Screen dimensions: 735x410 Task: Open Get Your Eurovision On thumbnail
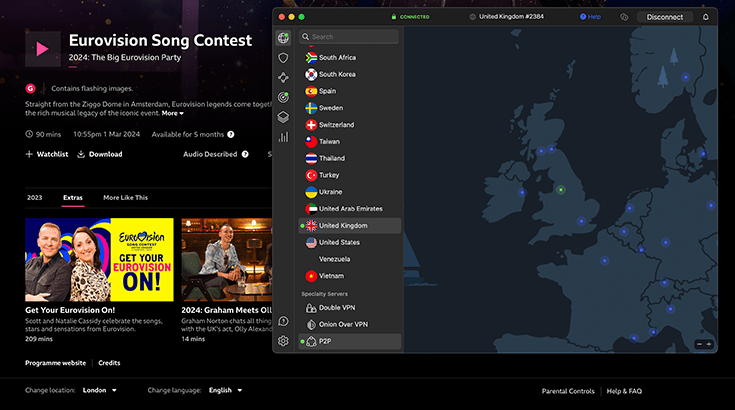(x=99, y=260)
